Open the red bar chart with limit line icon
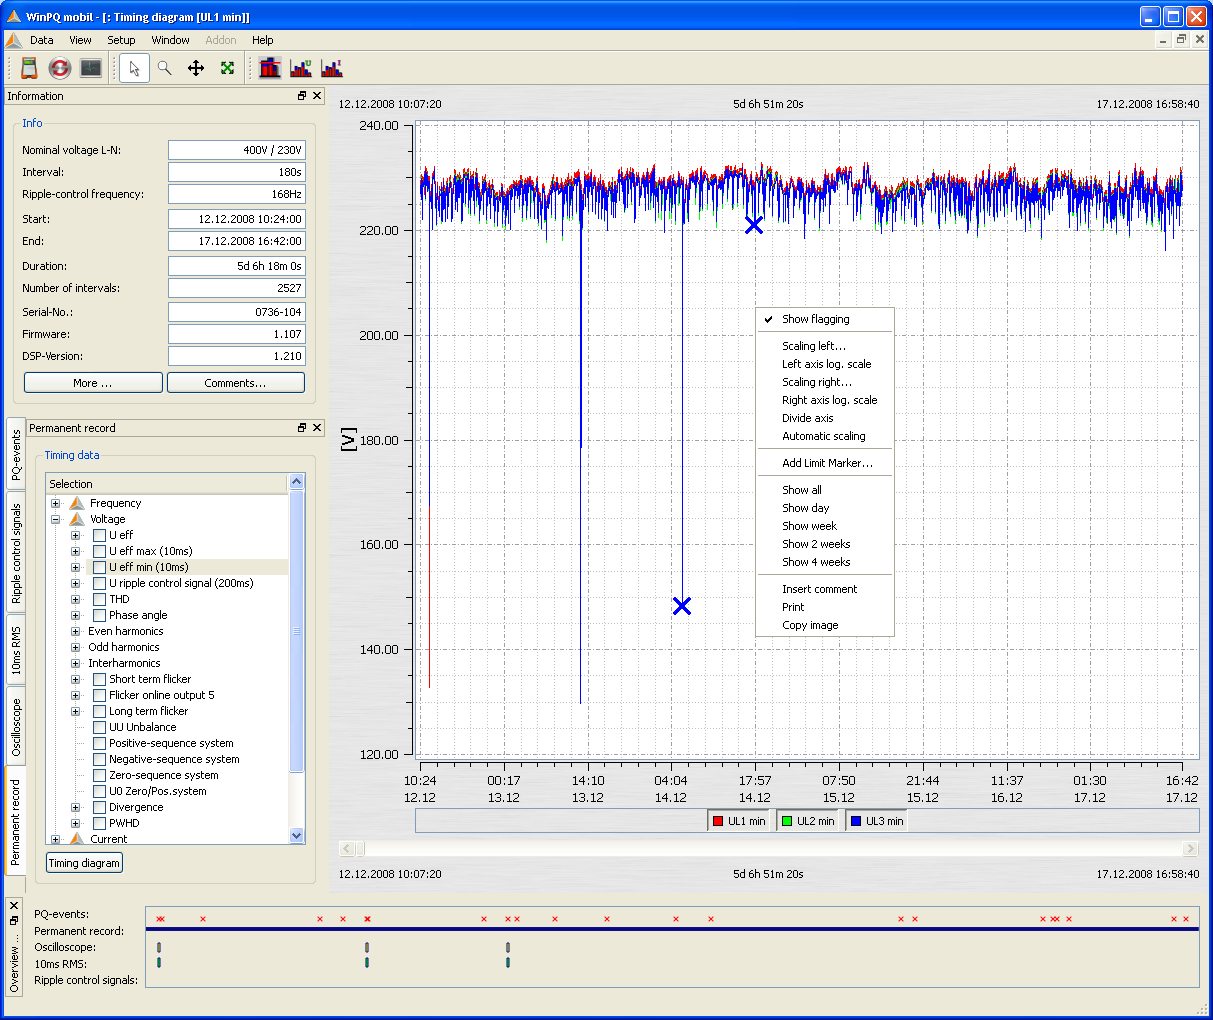1213x1020 pixels. pyautogui.click(x=269, y=68)
